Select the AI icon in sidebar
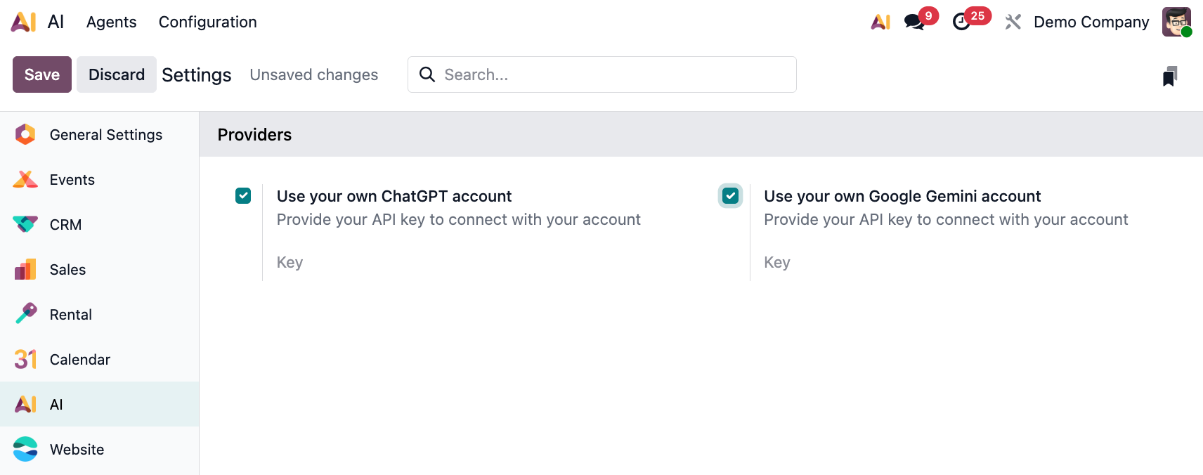This screenshot has height=475, width=1203. [25, 405]
